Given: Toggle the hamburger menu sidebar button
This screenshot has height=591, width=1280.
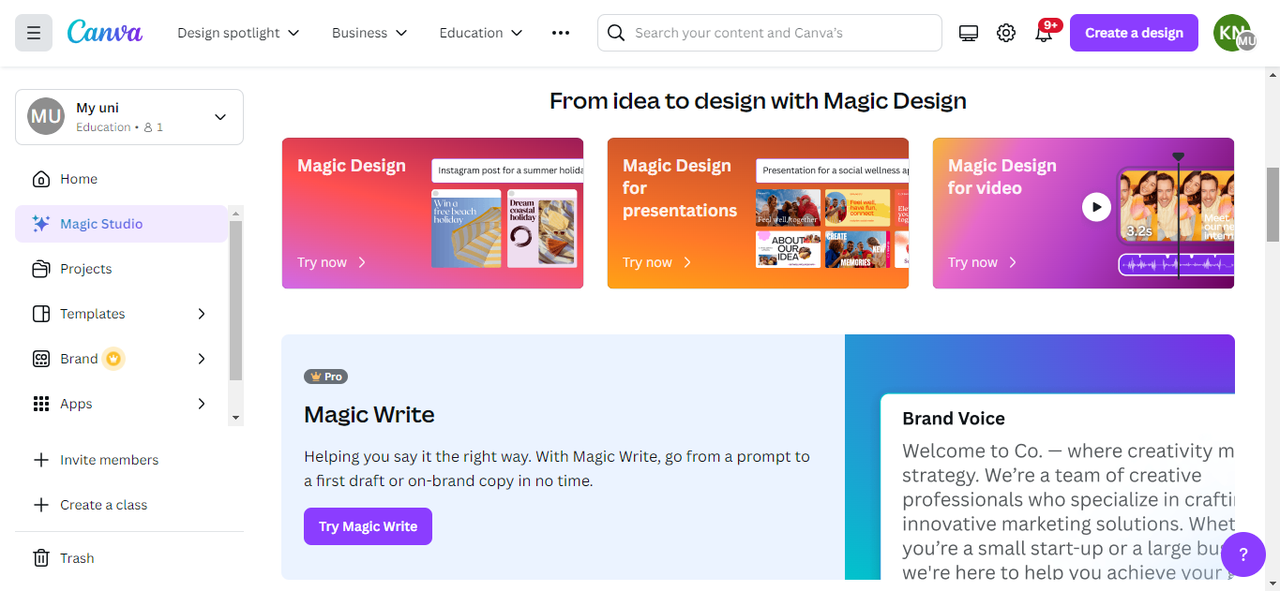Looking at the screenshot, I should coord(33,33).
